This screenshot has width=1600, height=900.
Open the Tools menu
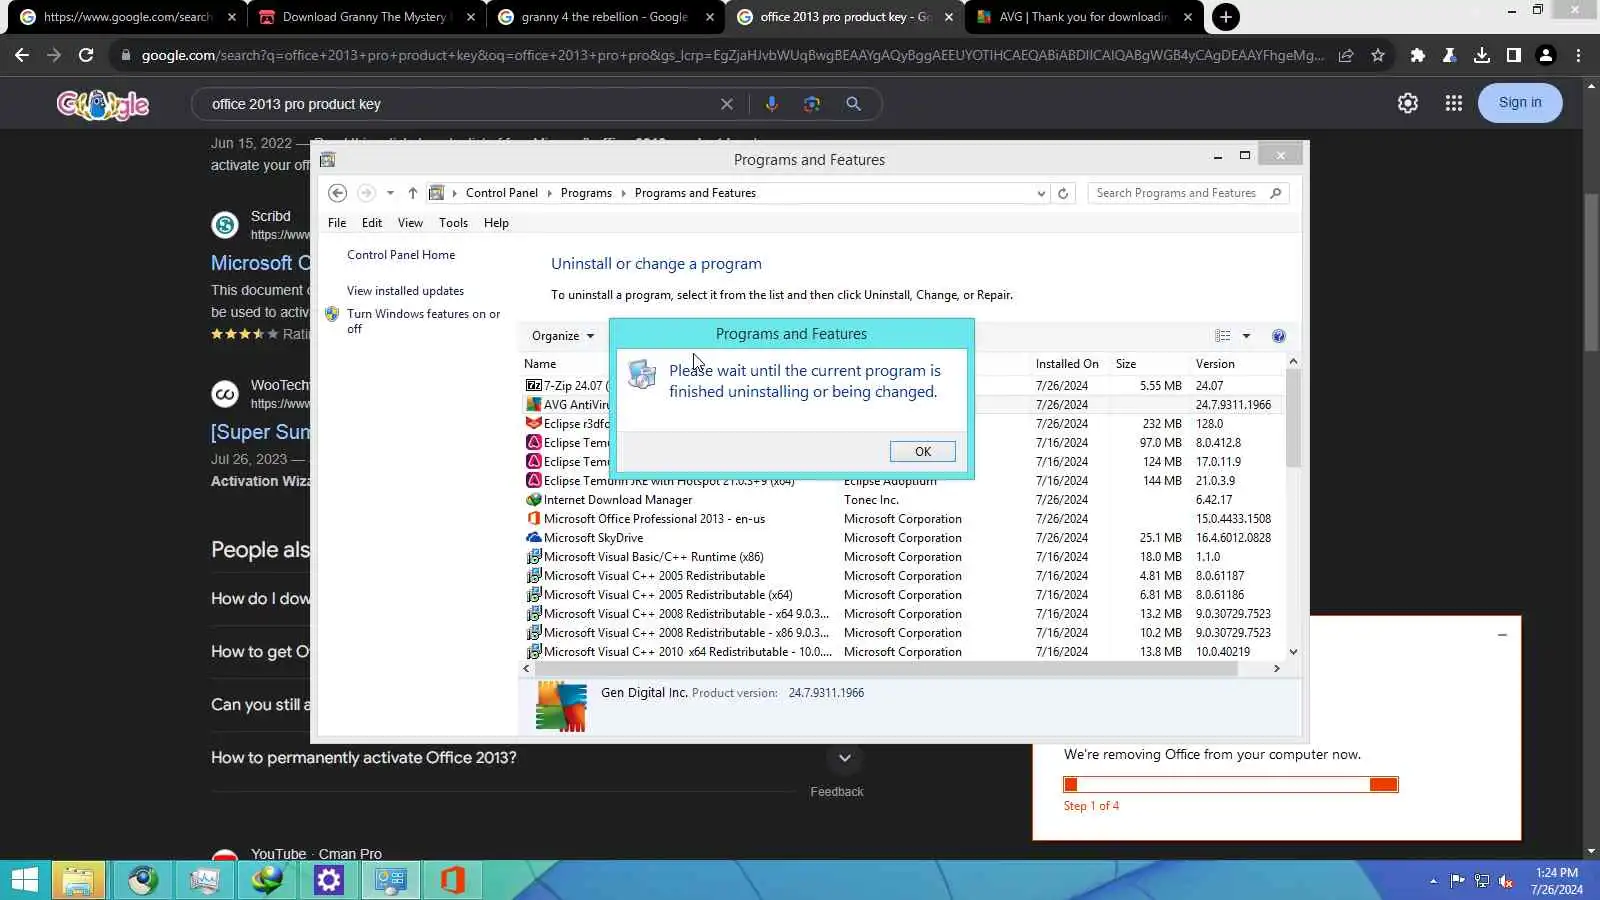[x=453, y=223]
